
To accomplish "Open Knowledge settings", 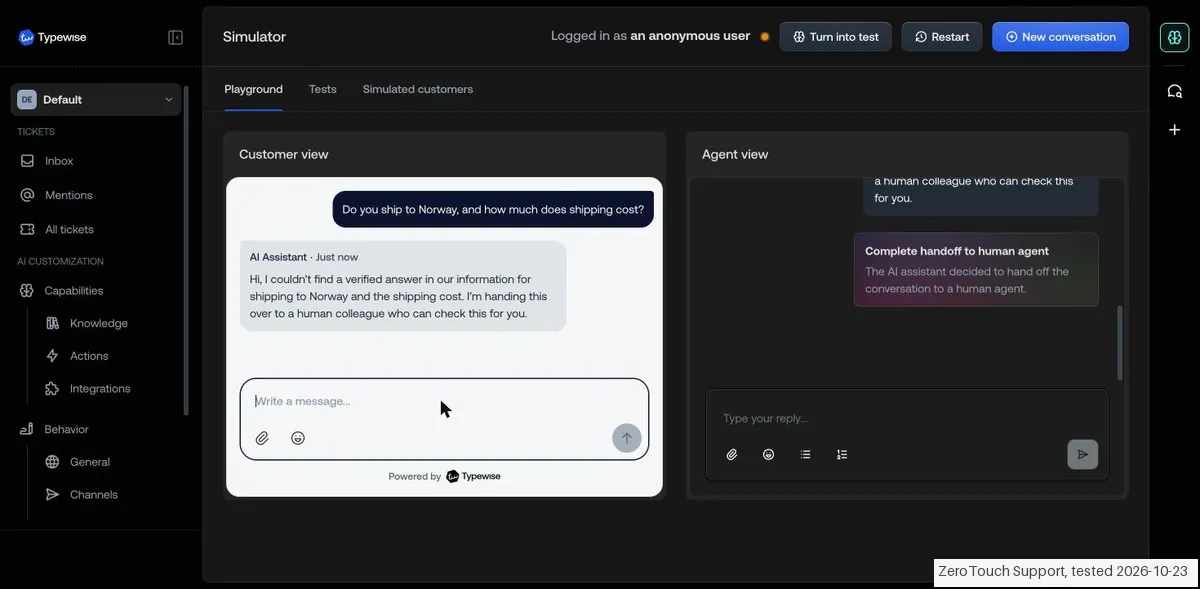I will [99, 323].
